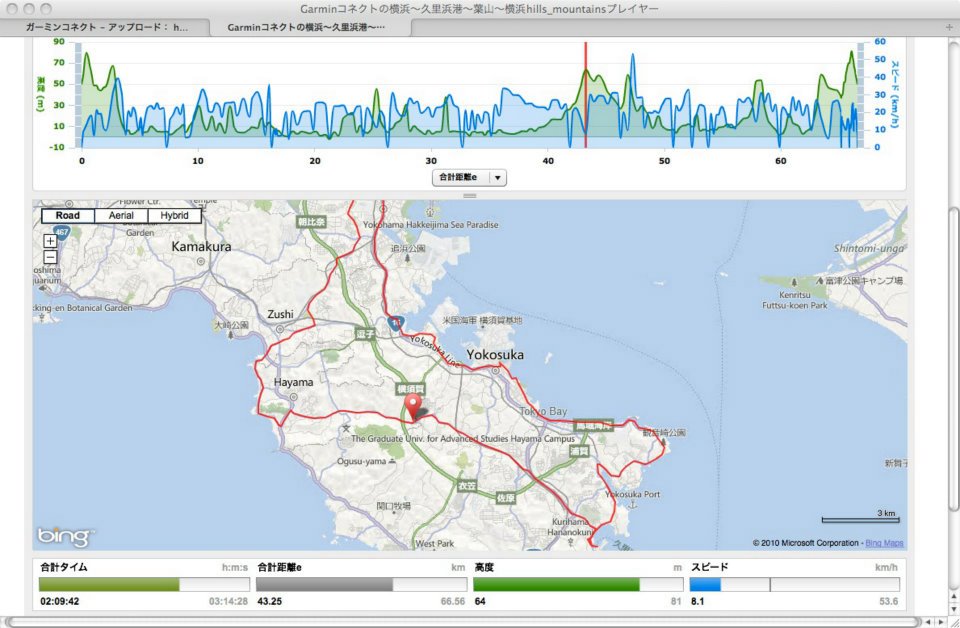Click the 朝比奈 interchange sign on the map
Viewport: 960px width, 628px height.
(311, 222)
